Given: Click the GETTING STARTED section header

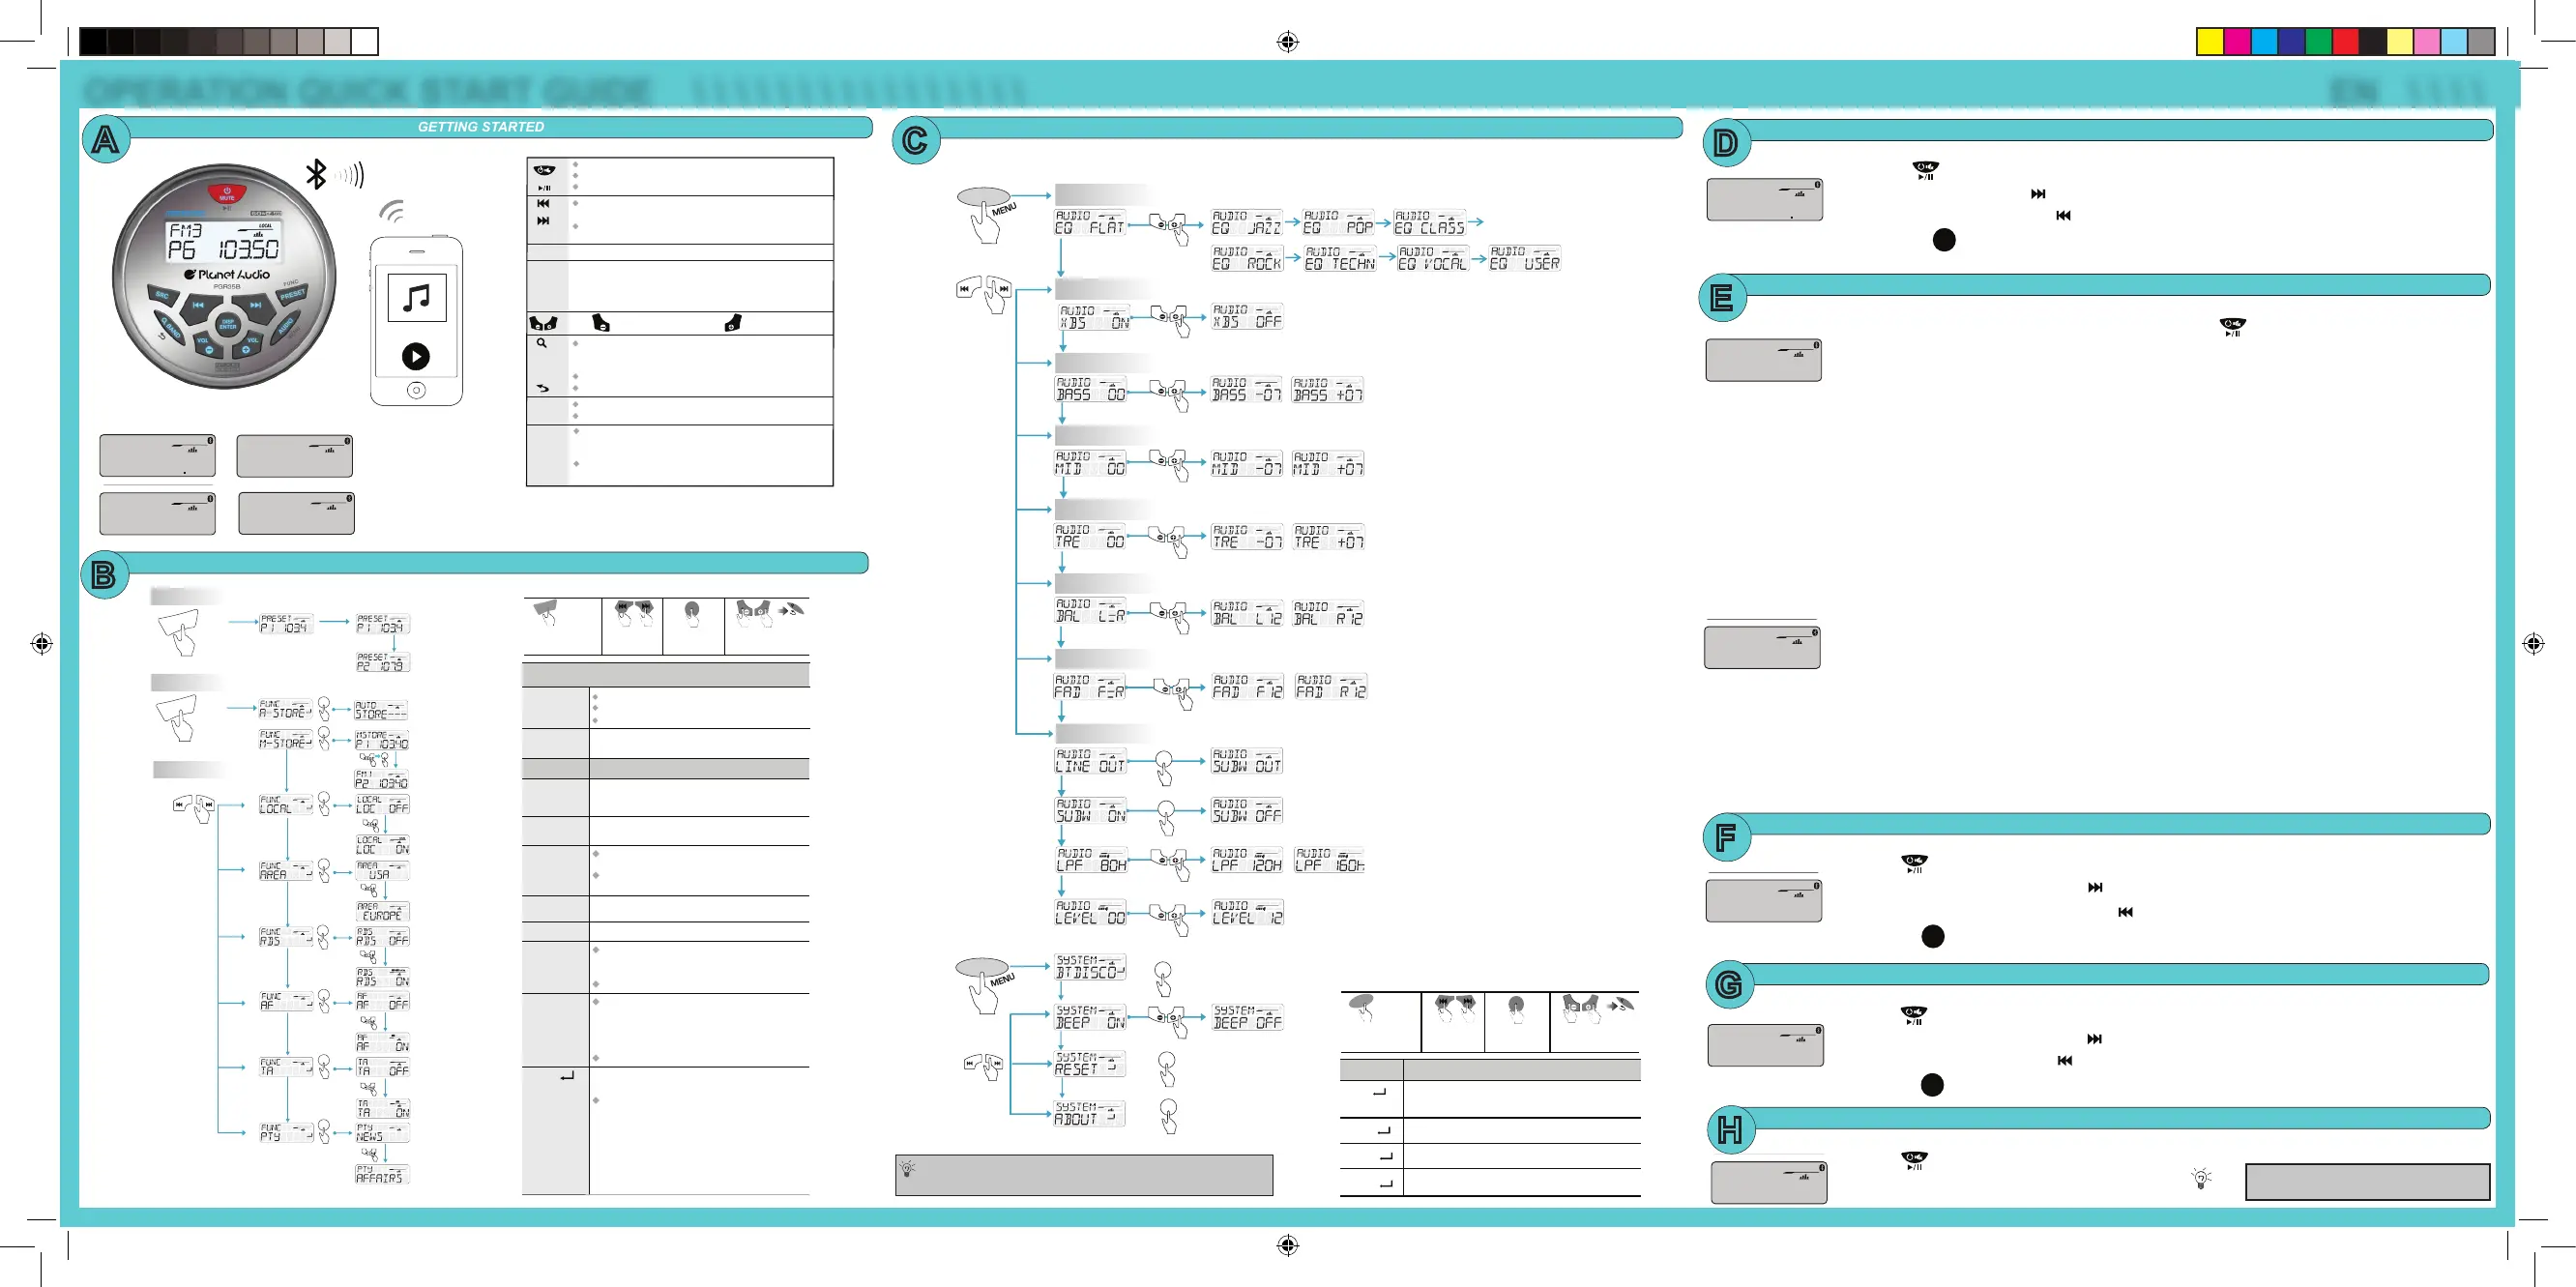Looking at the screenshot, I should tap(481, 127).
